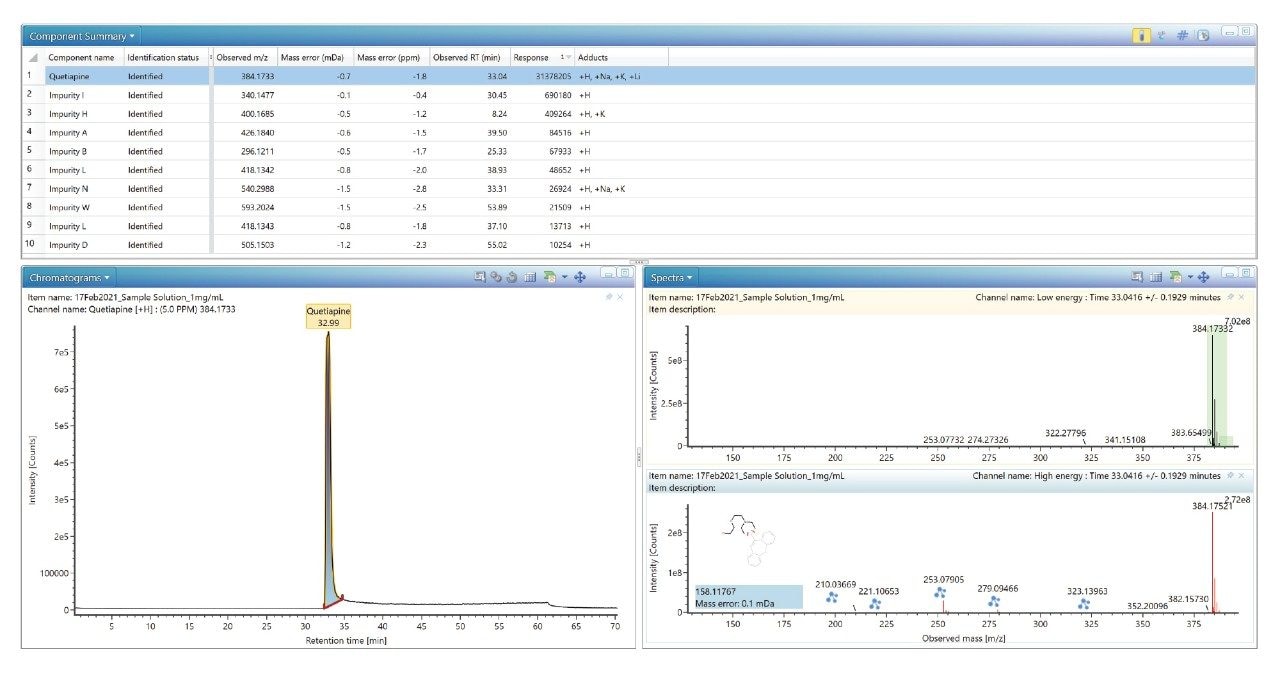Click the table grid icon in Spectra toolbar
The height and width of the screenshot is (675, 1280).
point(1155,277)
